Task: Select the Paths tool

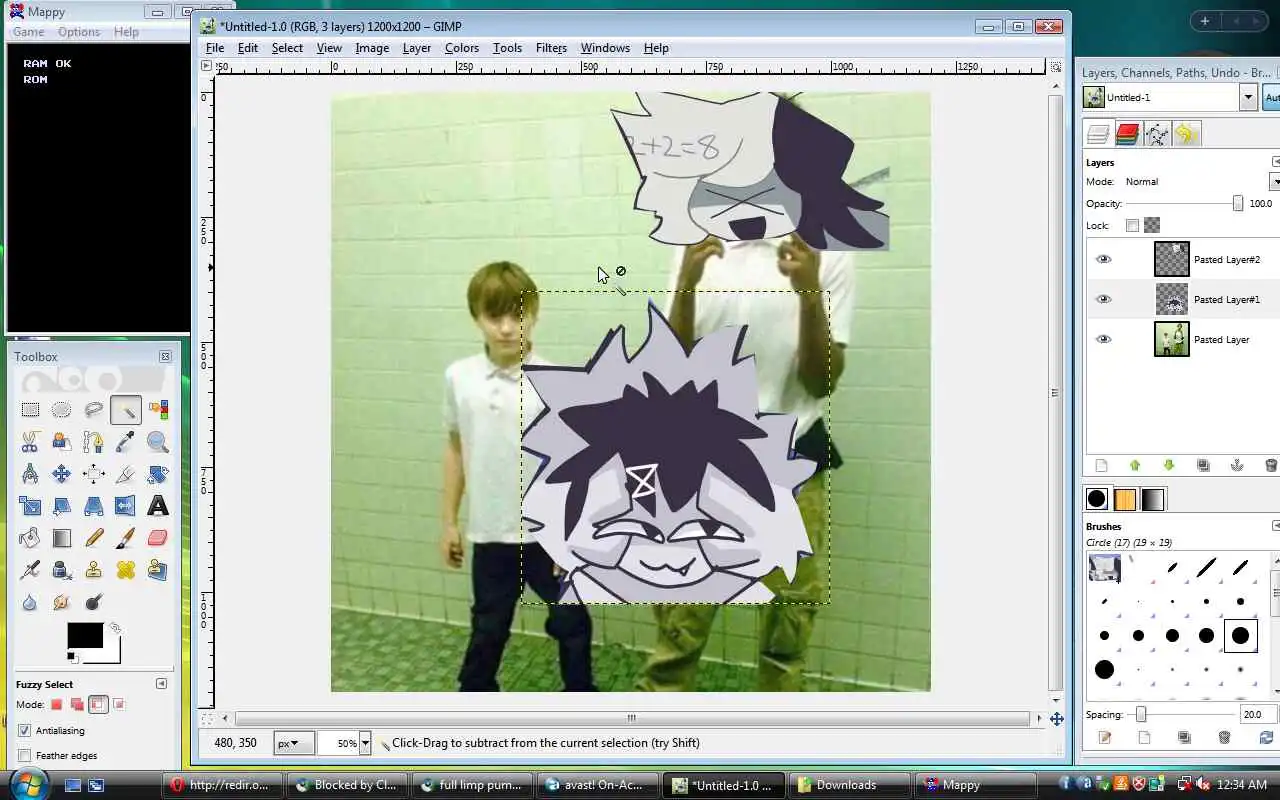Action: 94,442
